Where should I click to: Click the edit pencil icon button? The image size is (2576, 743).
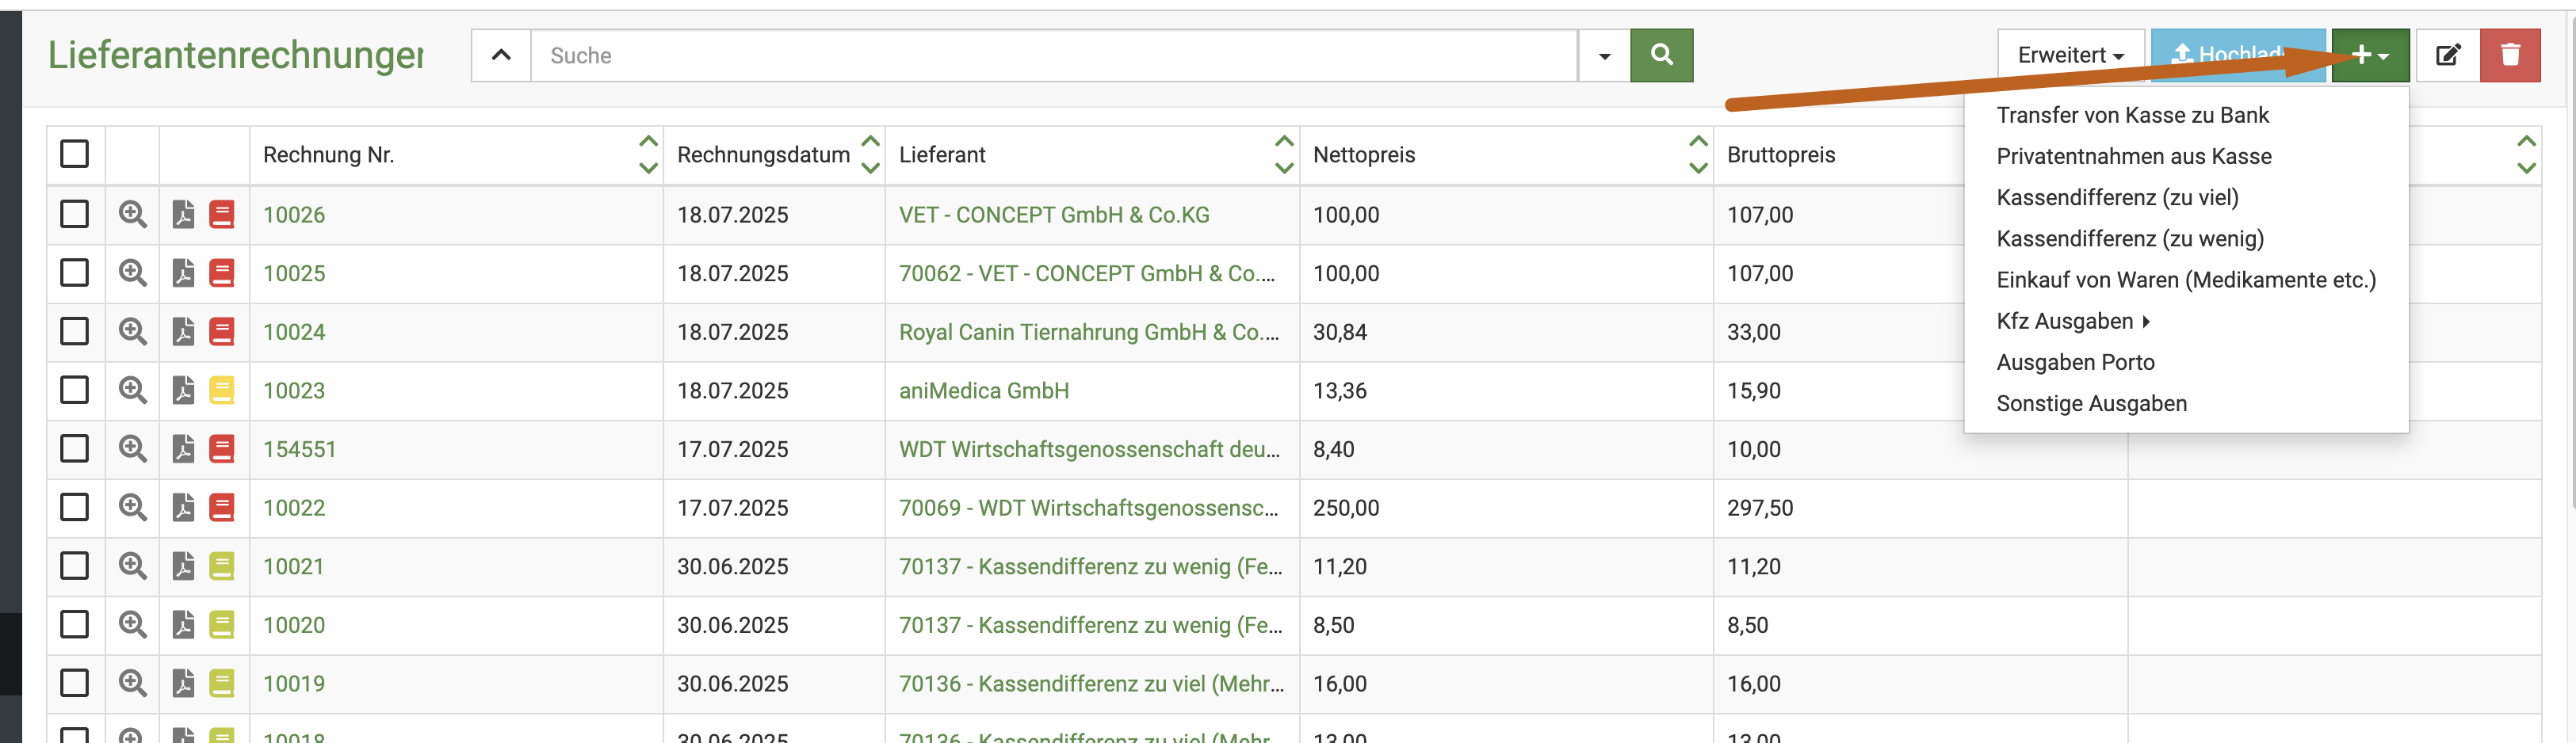click(2447, 55)
